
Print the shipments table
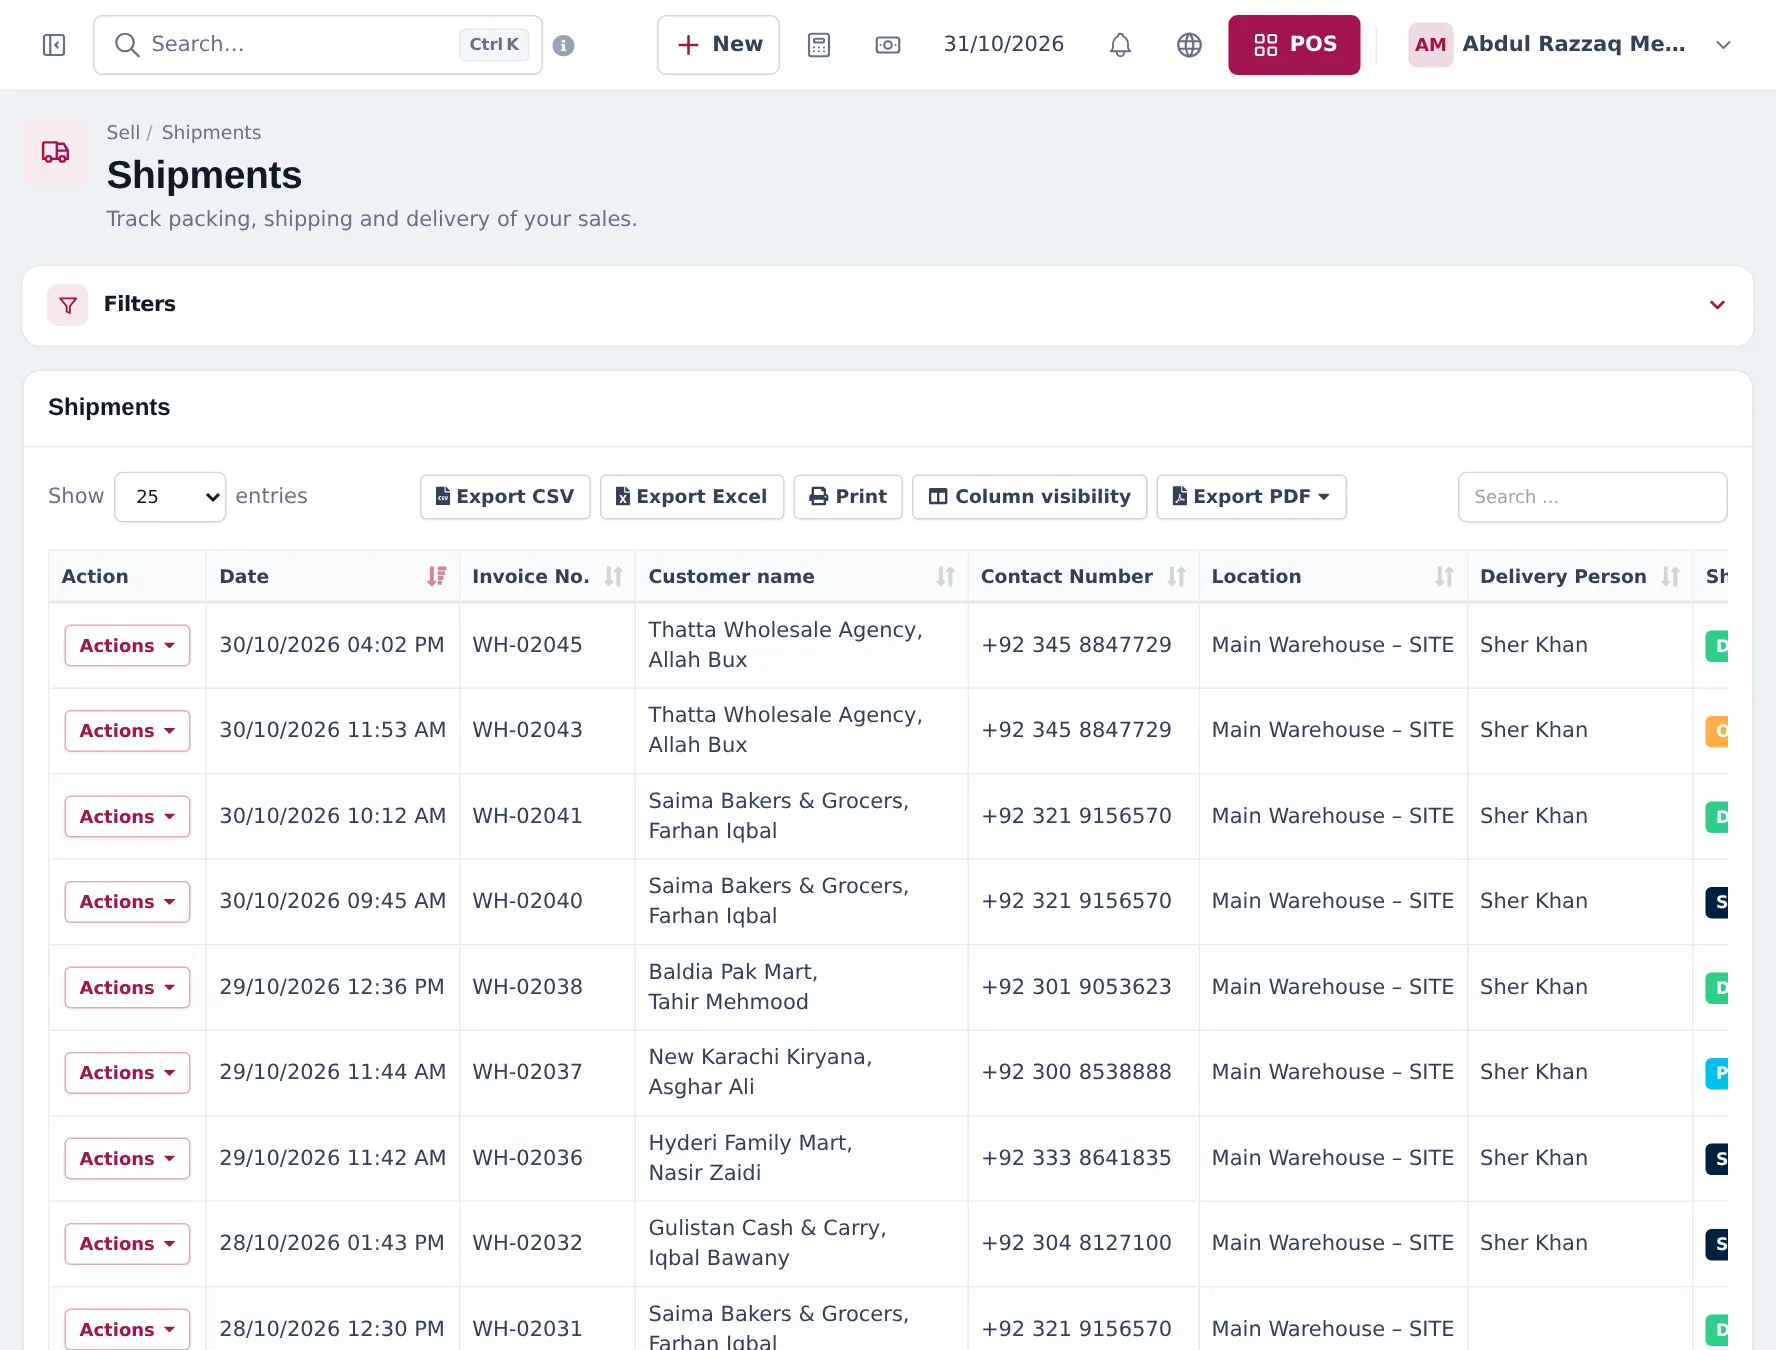pos(848,497)
